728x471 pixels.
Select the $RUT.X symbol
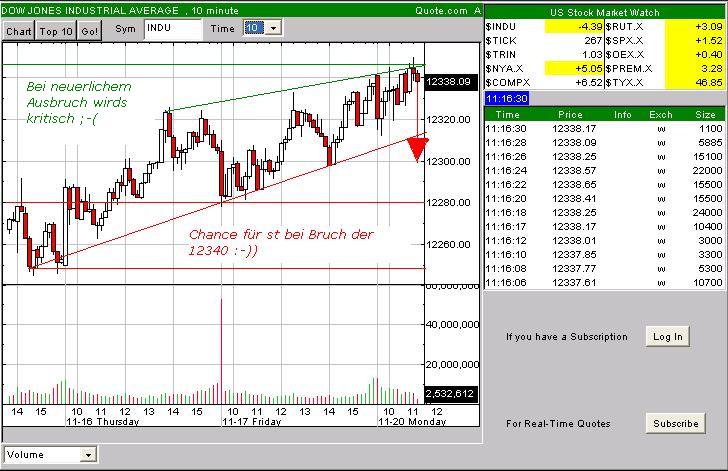tap(624, 27)
